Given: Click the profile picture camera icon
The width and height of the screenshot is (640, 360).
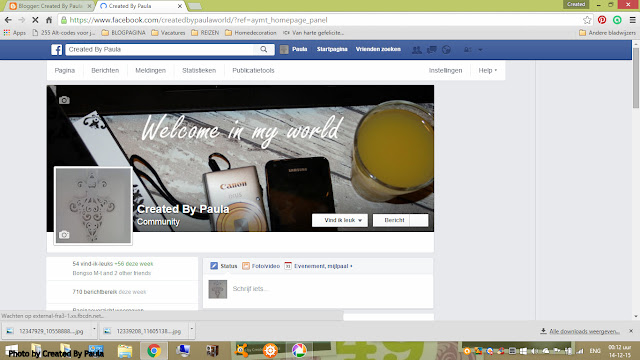Looking at the screenshot, I should pyautogui.click(x=64, y=235).
